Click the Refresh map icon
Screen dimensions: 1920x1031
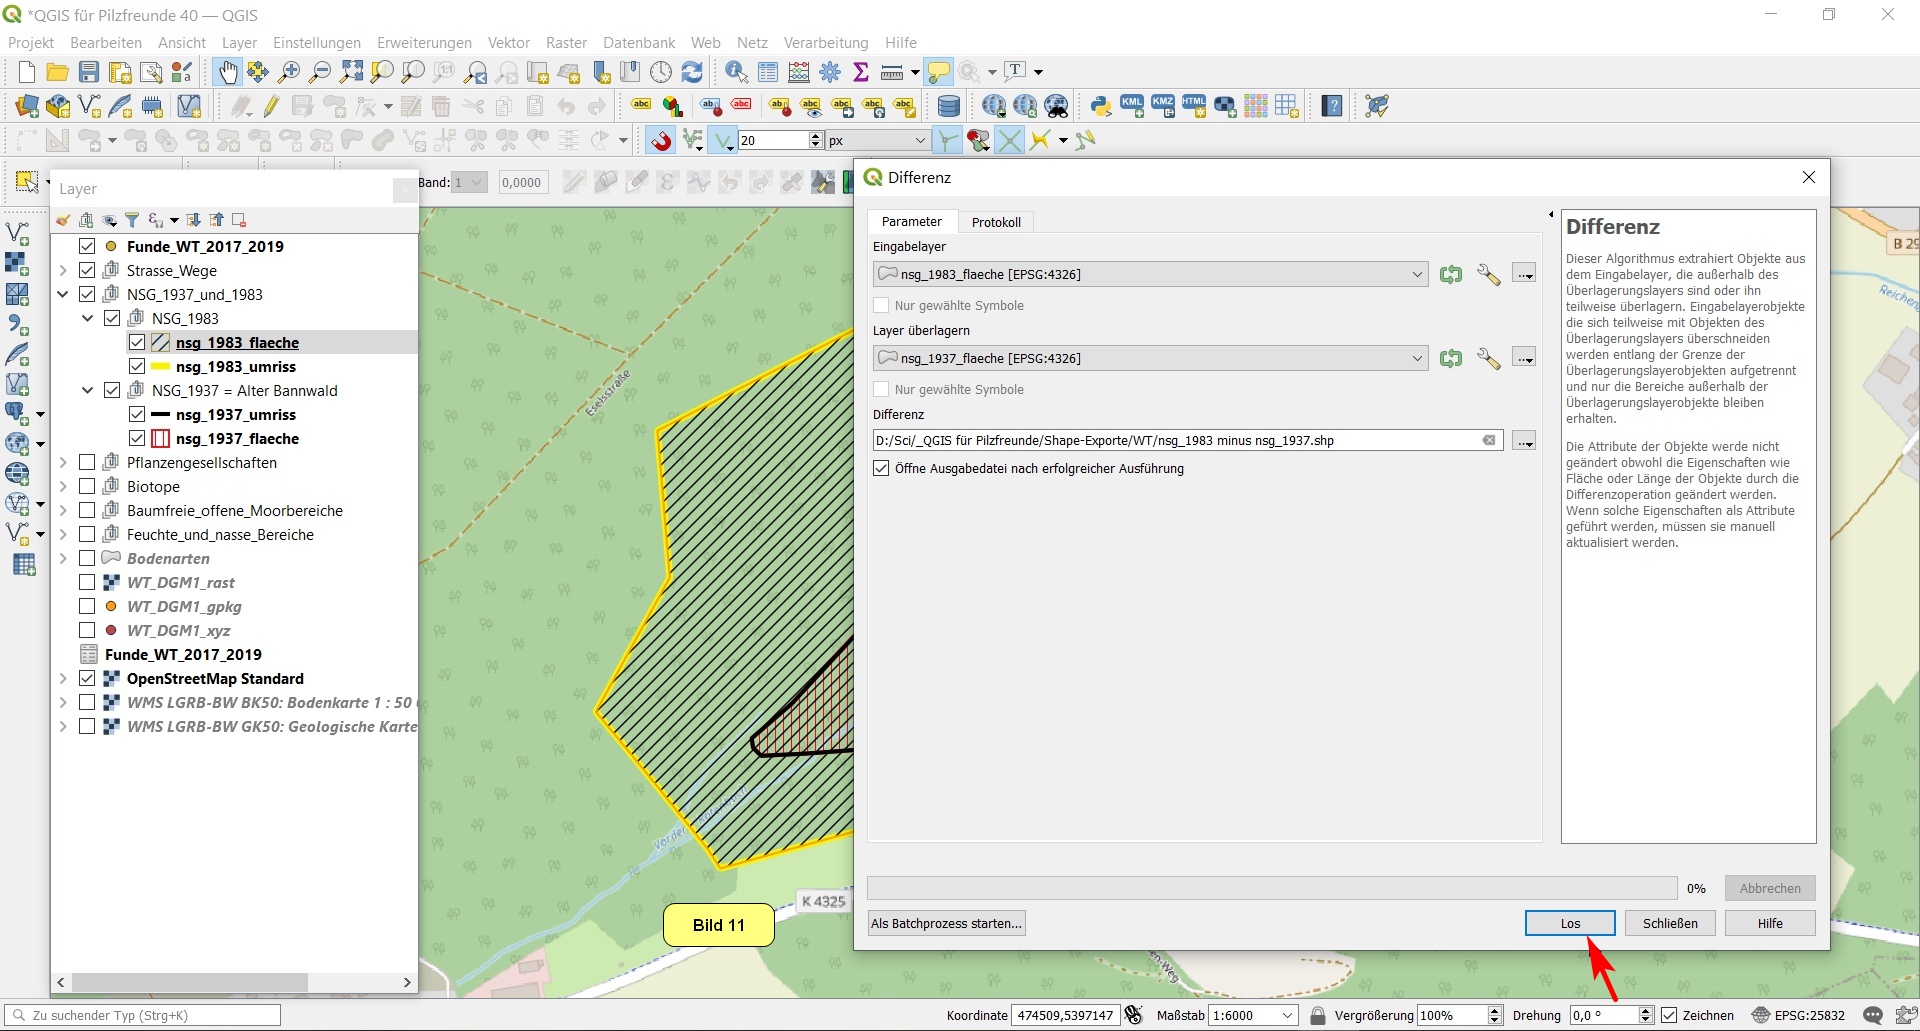(x=692, y=72)
